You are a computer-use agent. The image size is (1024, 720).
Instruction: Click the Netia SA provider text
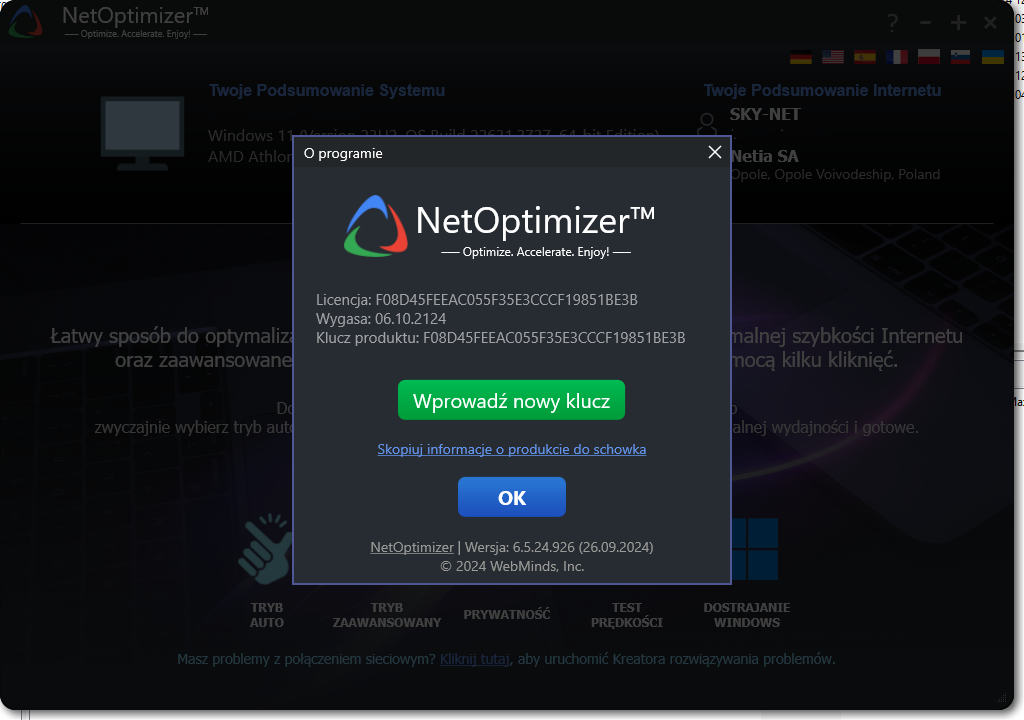[x=765, y=156]
